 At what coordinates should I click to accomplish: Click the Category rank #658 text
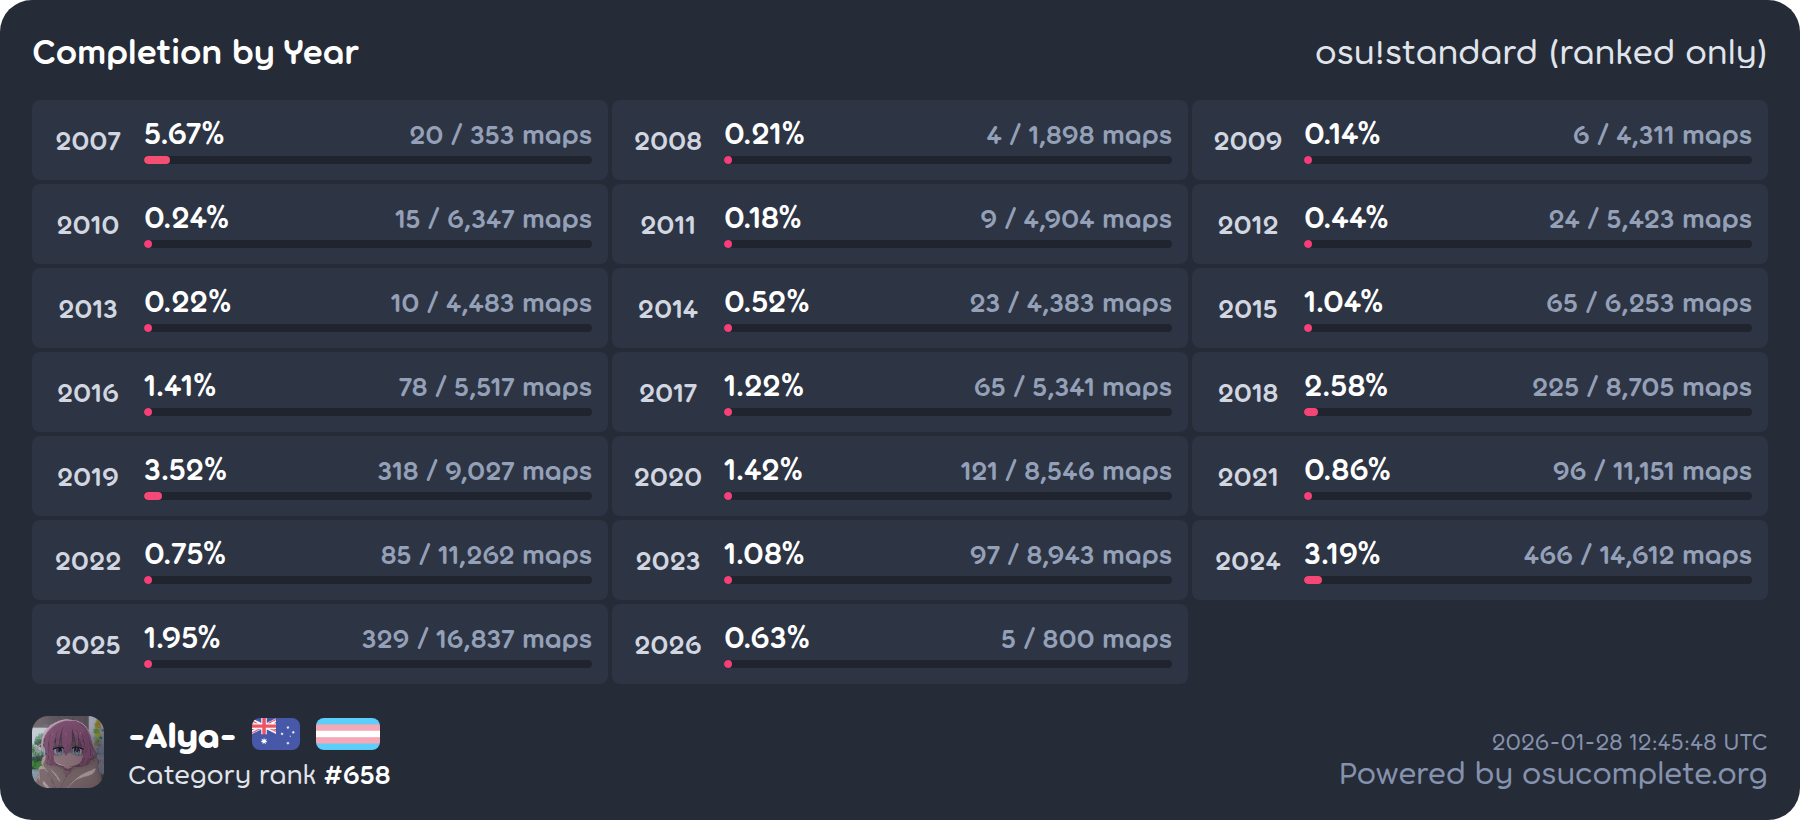(x=259, y=775)
